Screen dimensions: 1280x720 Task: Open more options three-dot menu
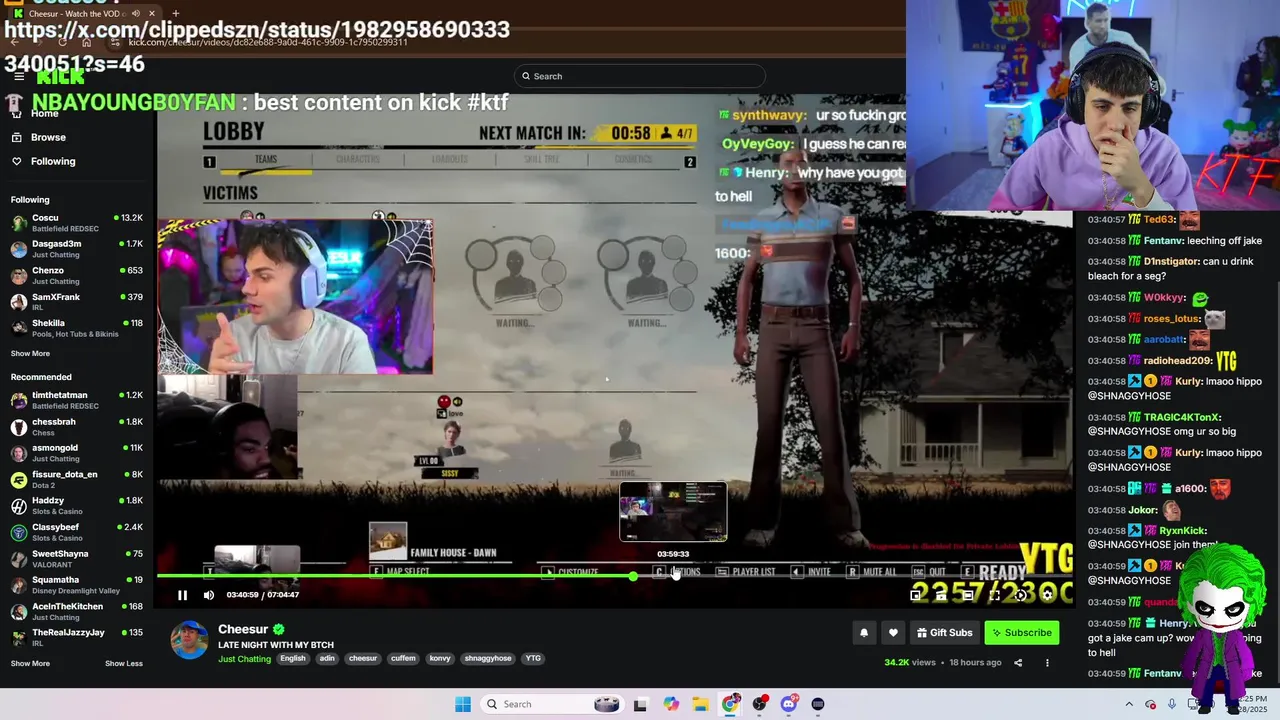pos(1047,662)
